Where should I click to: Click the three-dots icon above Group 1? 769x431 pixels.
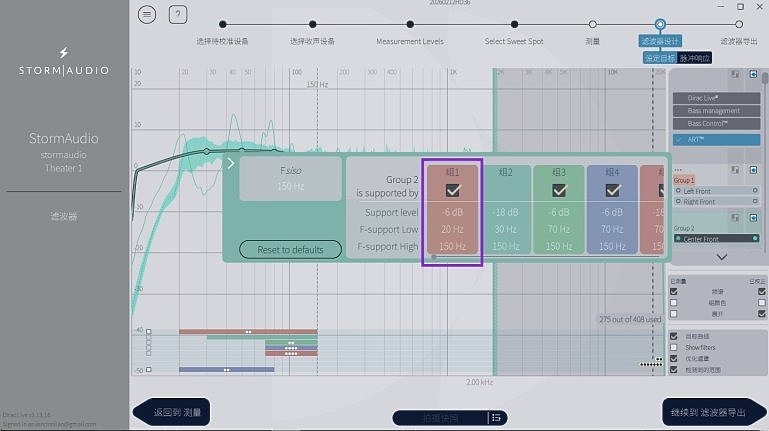pos(678,170)
